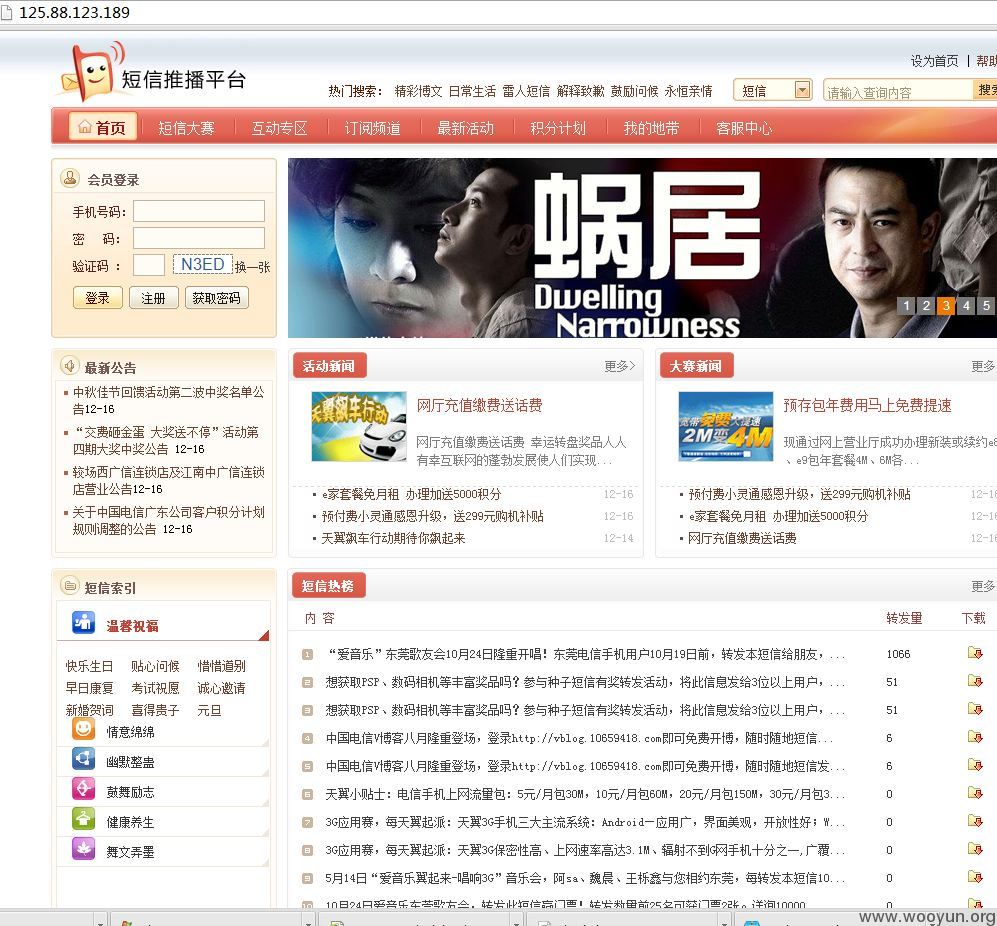Focus the 密码 input field

pos(198,238)
